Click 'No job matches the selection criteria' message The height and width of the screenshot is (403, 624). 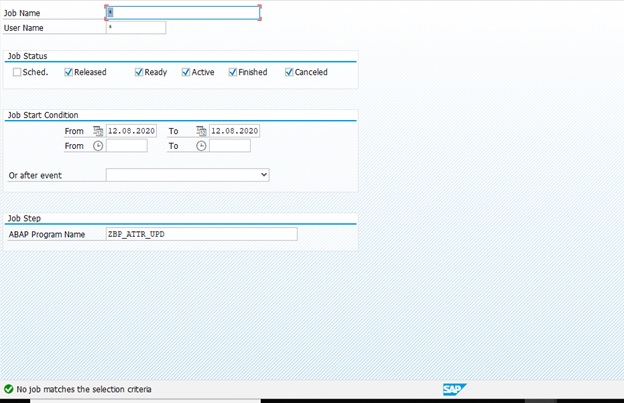(84, 389)
